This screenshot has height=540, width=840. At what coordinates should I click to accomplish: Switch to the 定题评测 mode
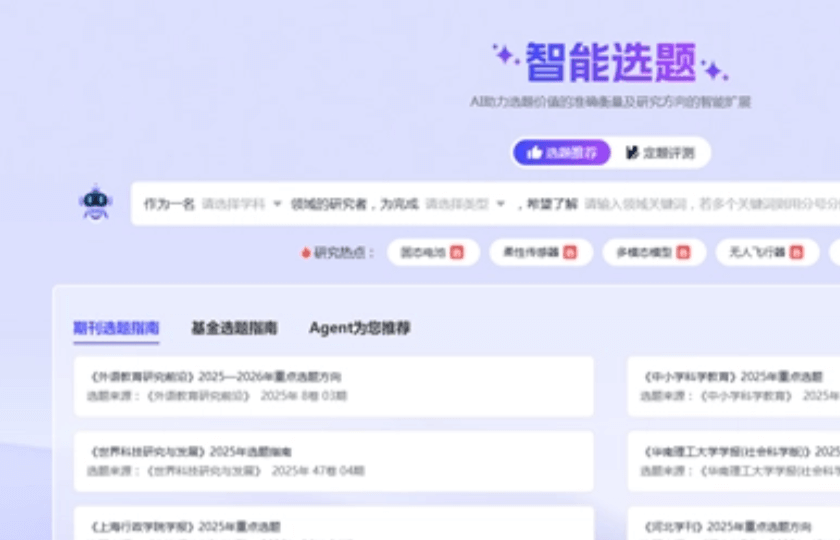click(x=660, y=153)
